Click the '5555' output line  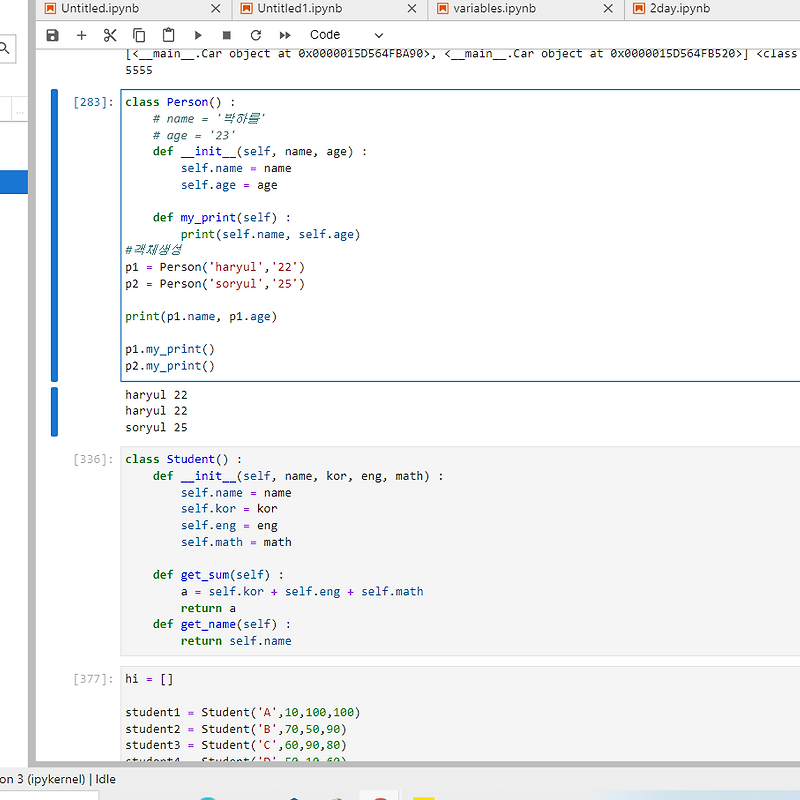click(x=139, y=70)
